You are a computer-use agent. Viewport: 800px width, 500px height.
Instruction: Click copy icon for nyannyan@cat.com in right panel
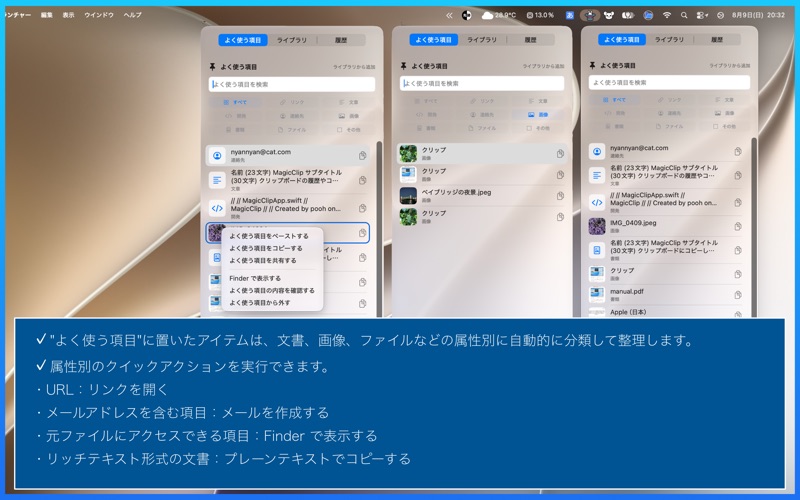738,152
